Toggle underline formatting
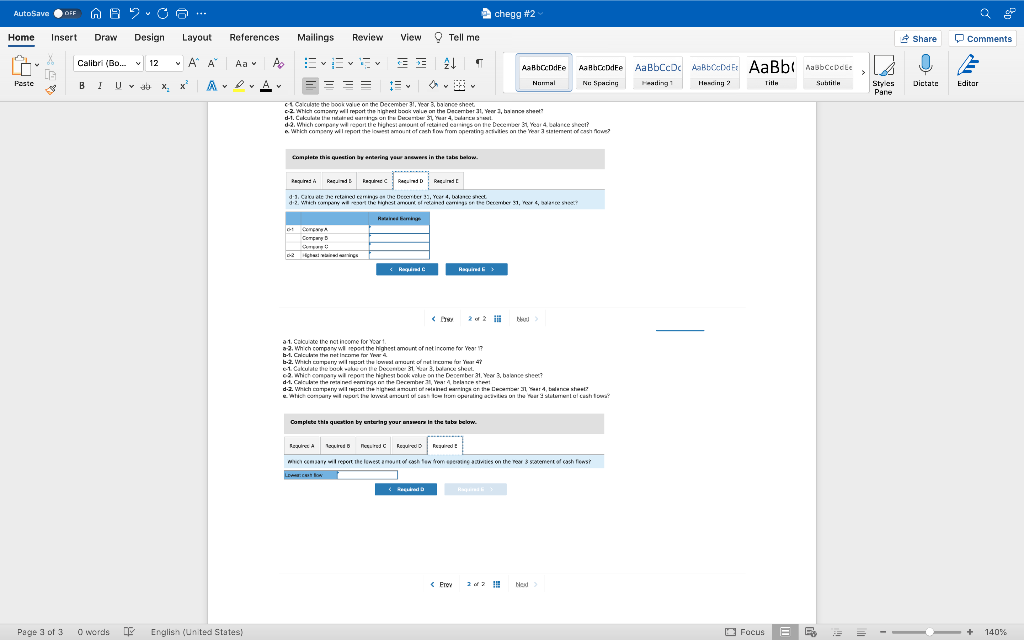 (x=118, y=86)
